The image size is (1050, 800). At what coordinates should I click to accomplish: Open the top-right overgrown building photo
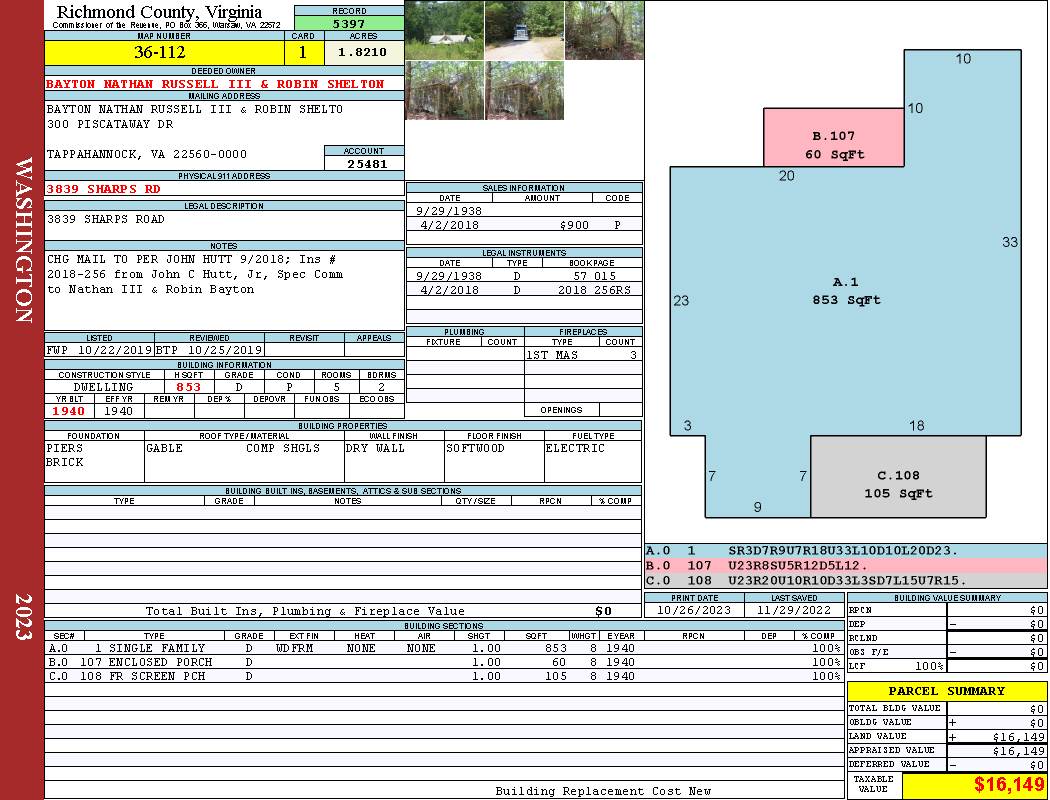604,30
